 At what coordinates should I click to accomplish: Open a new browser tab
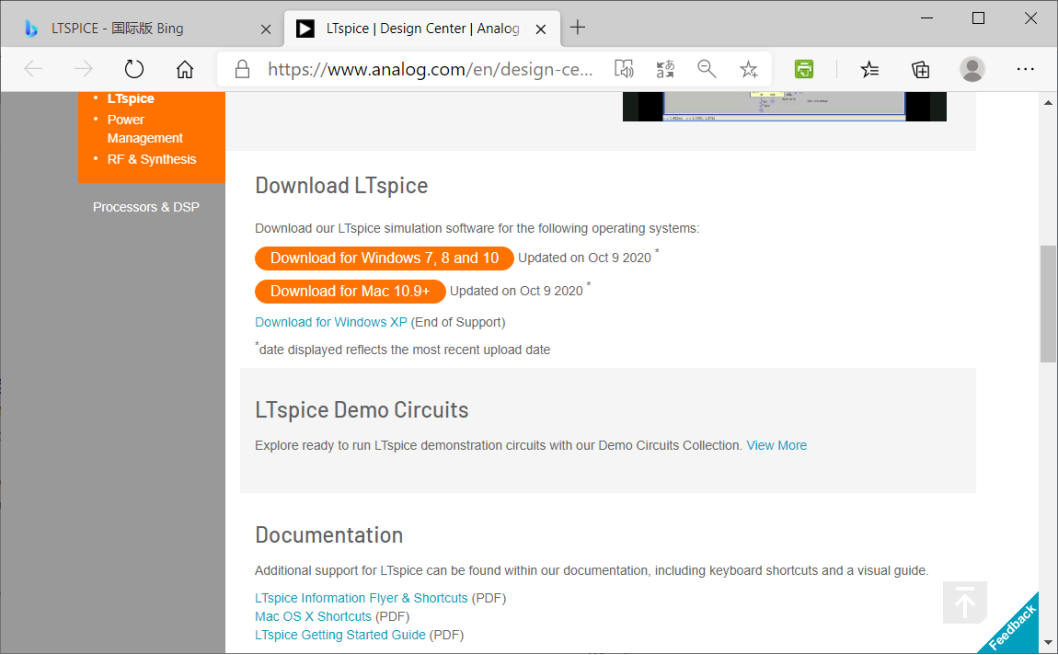click(x=578, y=28)
